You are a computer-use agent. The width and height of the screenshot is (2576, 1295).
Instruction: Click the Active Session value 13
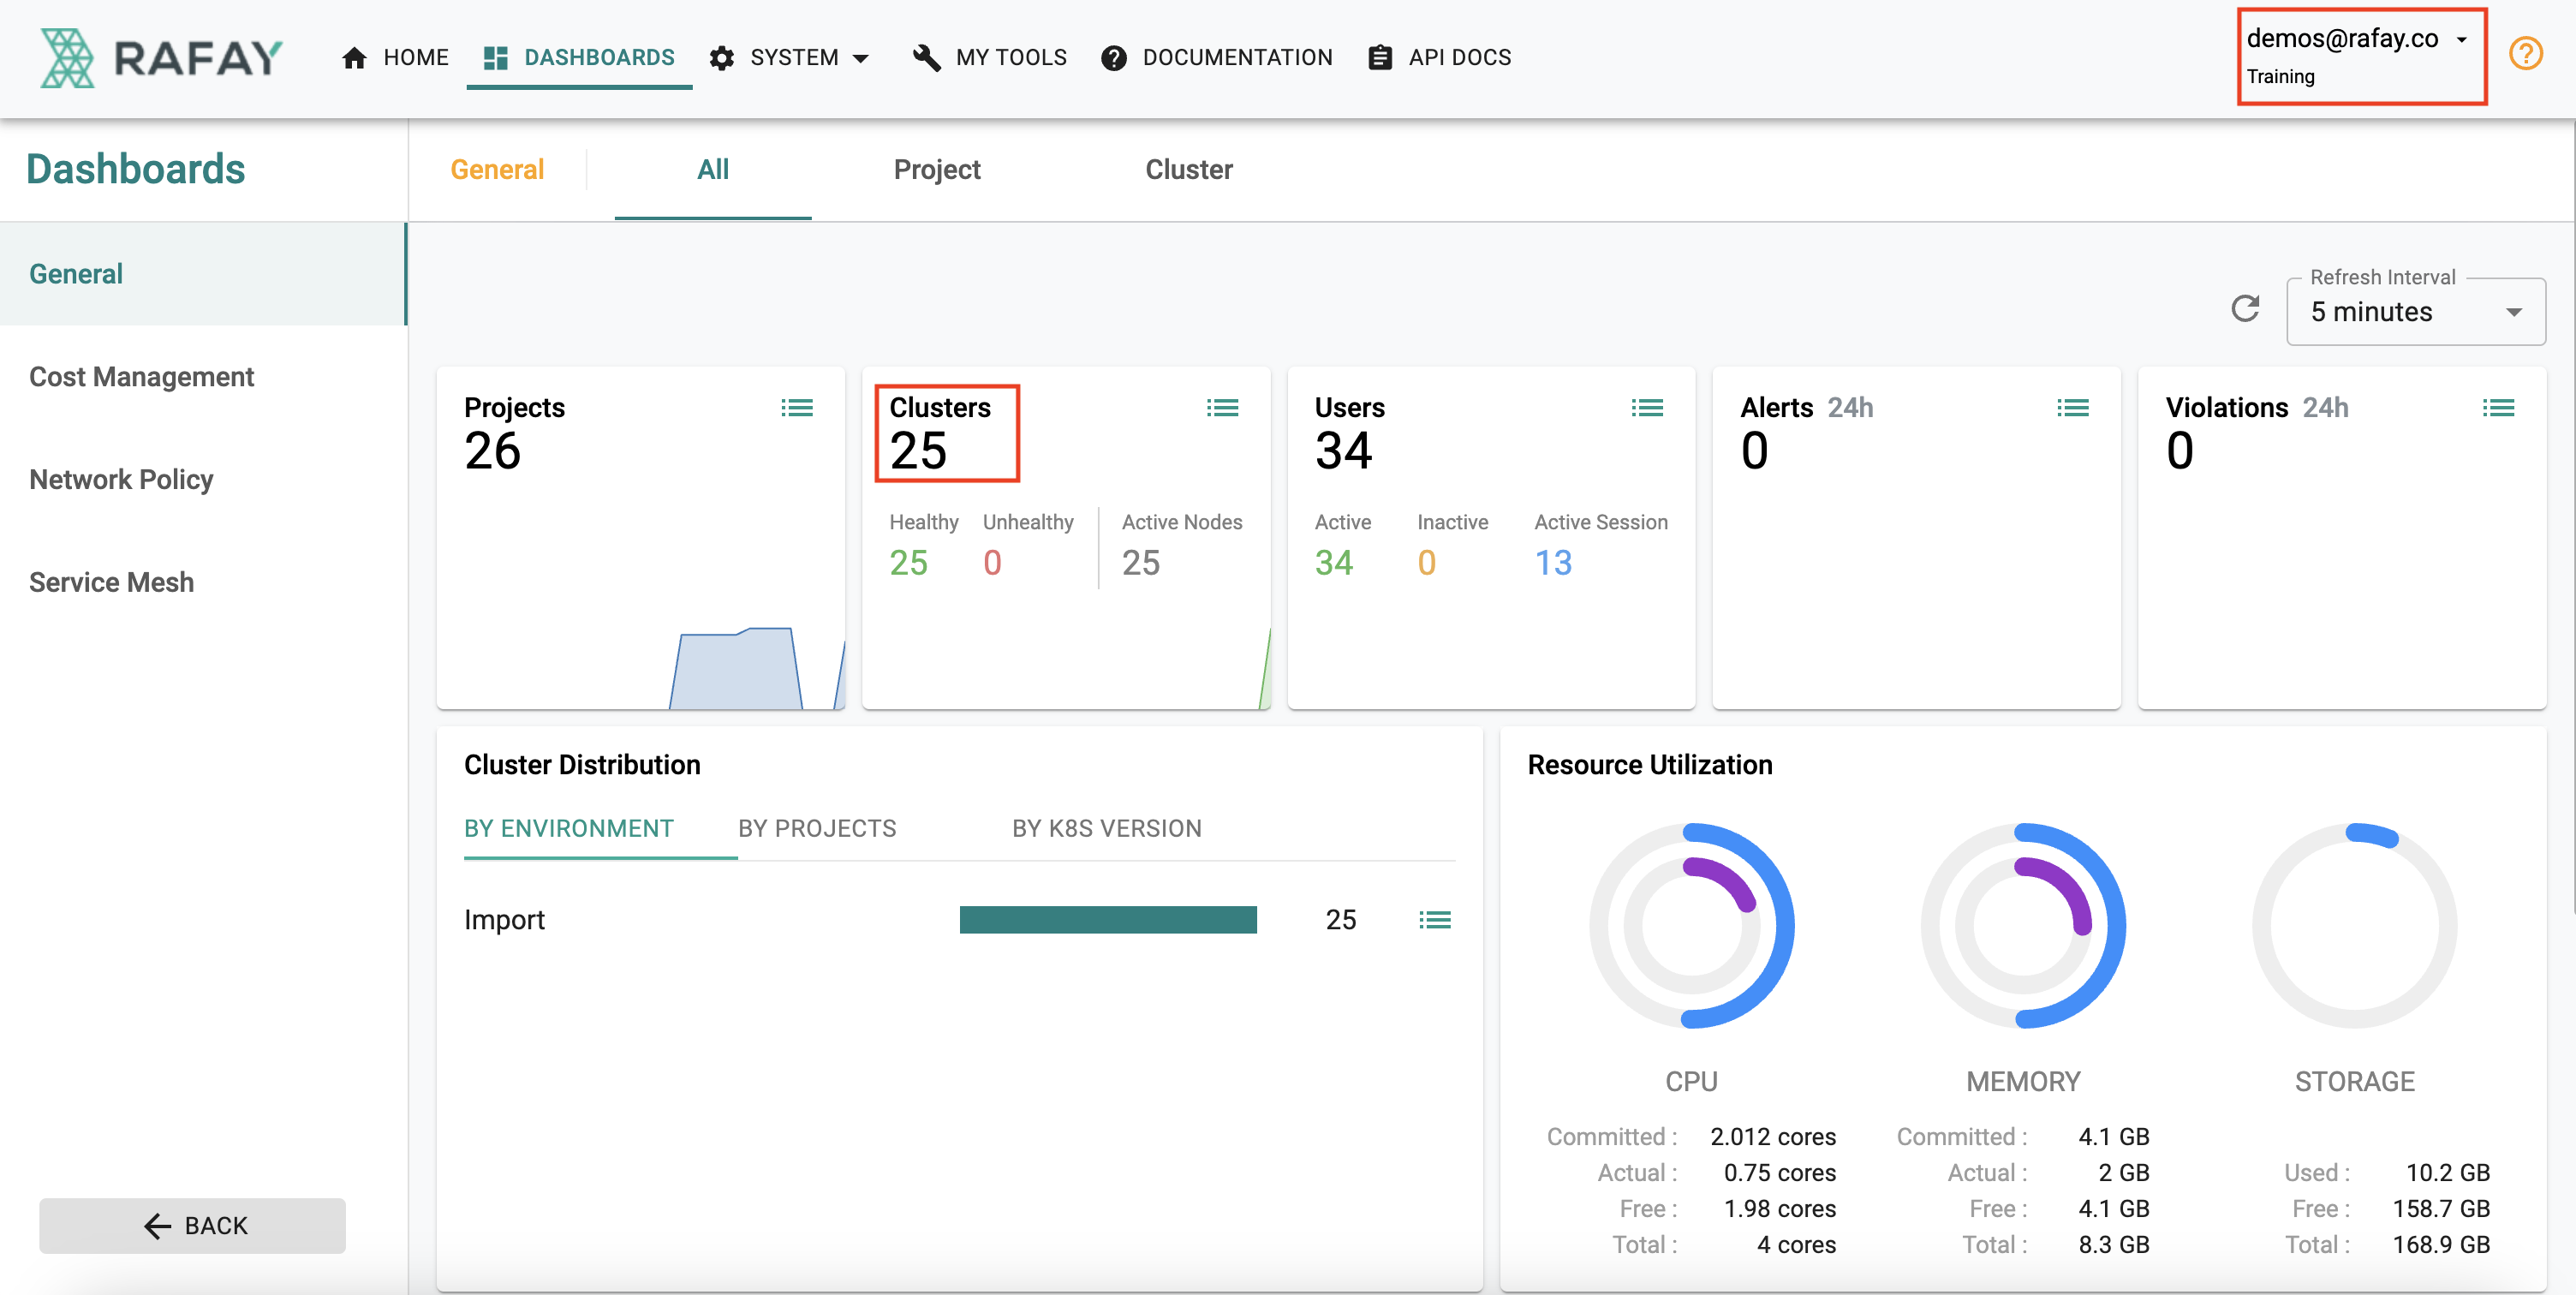1553,563
